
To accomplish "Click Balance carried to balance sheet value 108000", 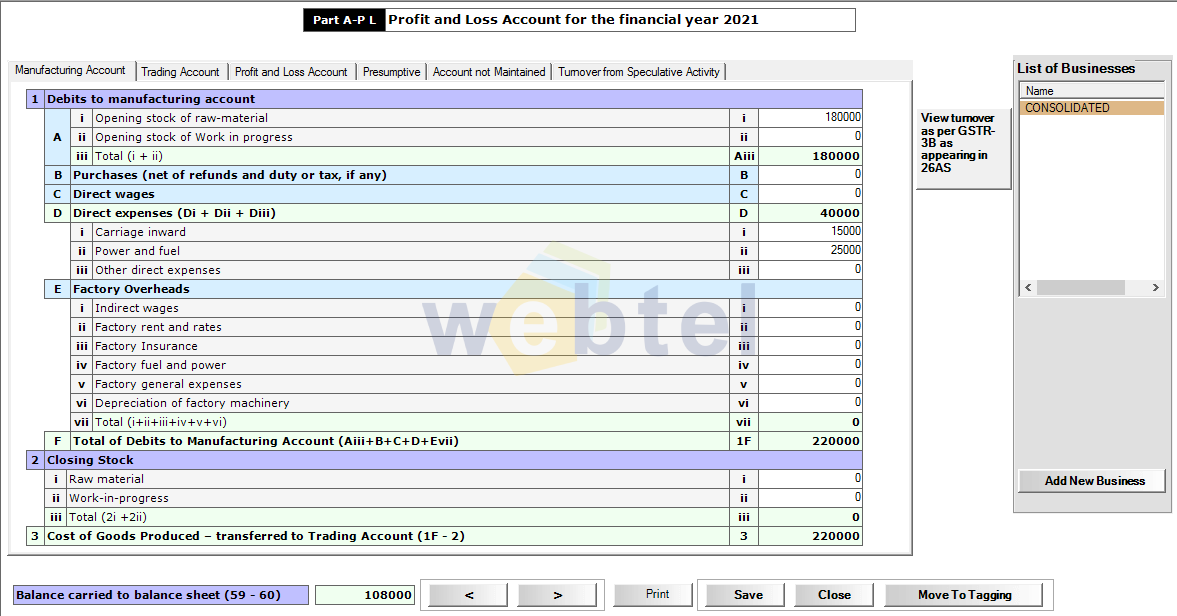I will 365,595.
